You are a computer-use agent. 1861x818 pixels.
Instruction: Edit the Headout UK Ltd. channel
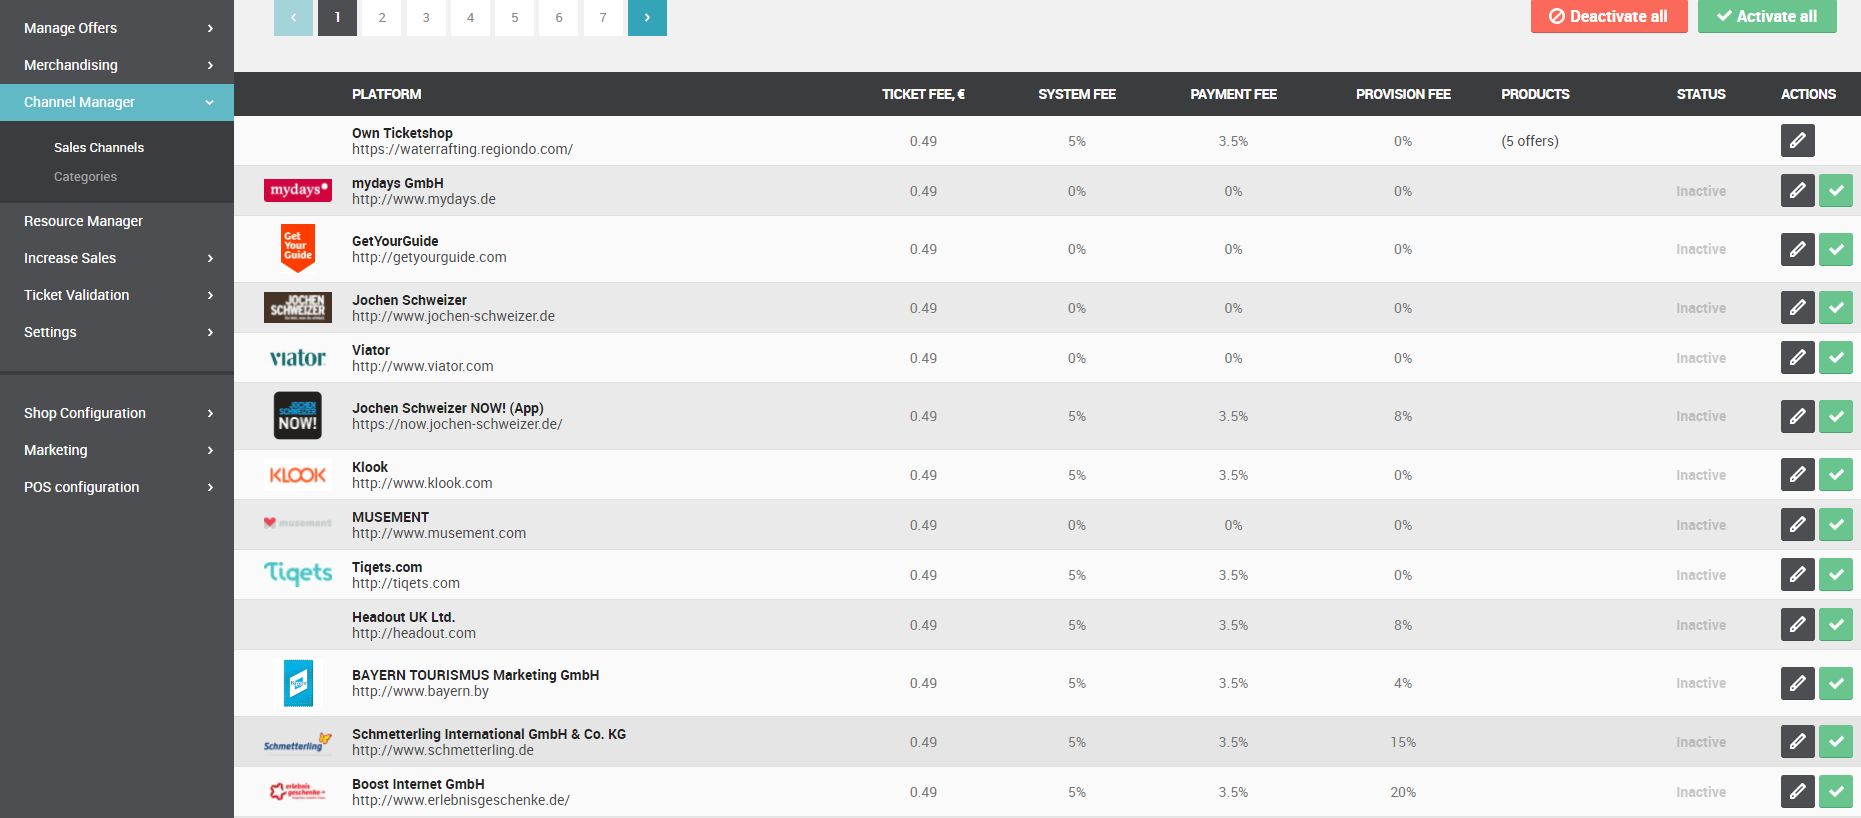pyautogui.click(x=1797, y=625)
